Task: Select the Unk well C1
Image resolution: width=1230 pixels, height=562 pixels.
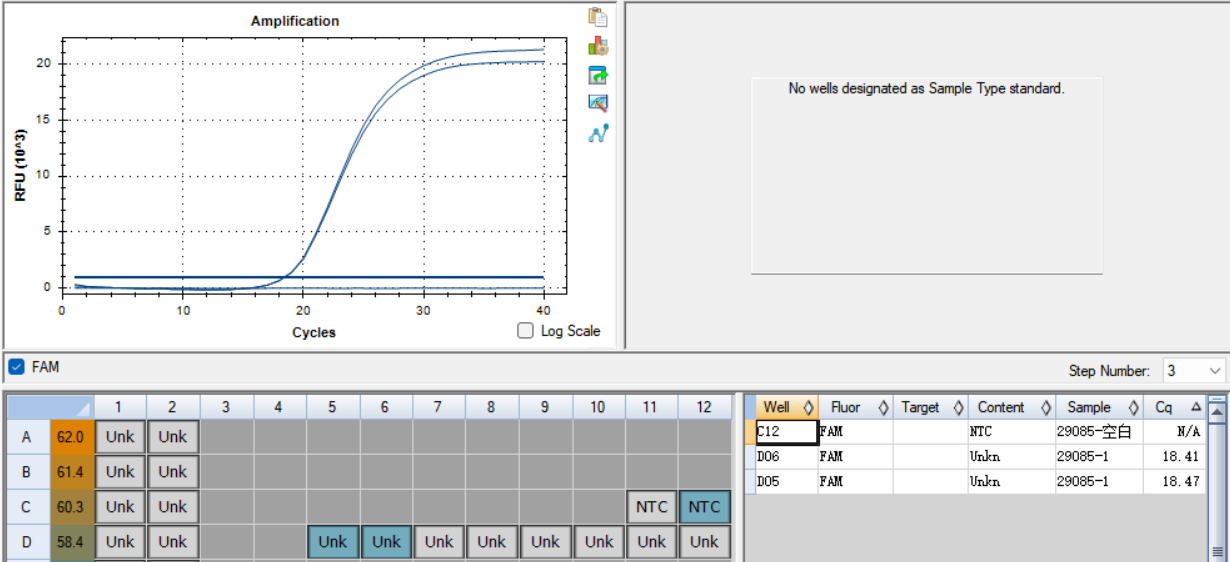Action: (119, 507)
